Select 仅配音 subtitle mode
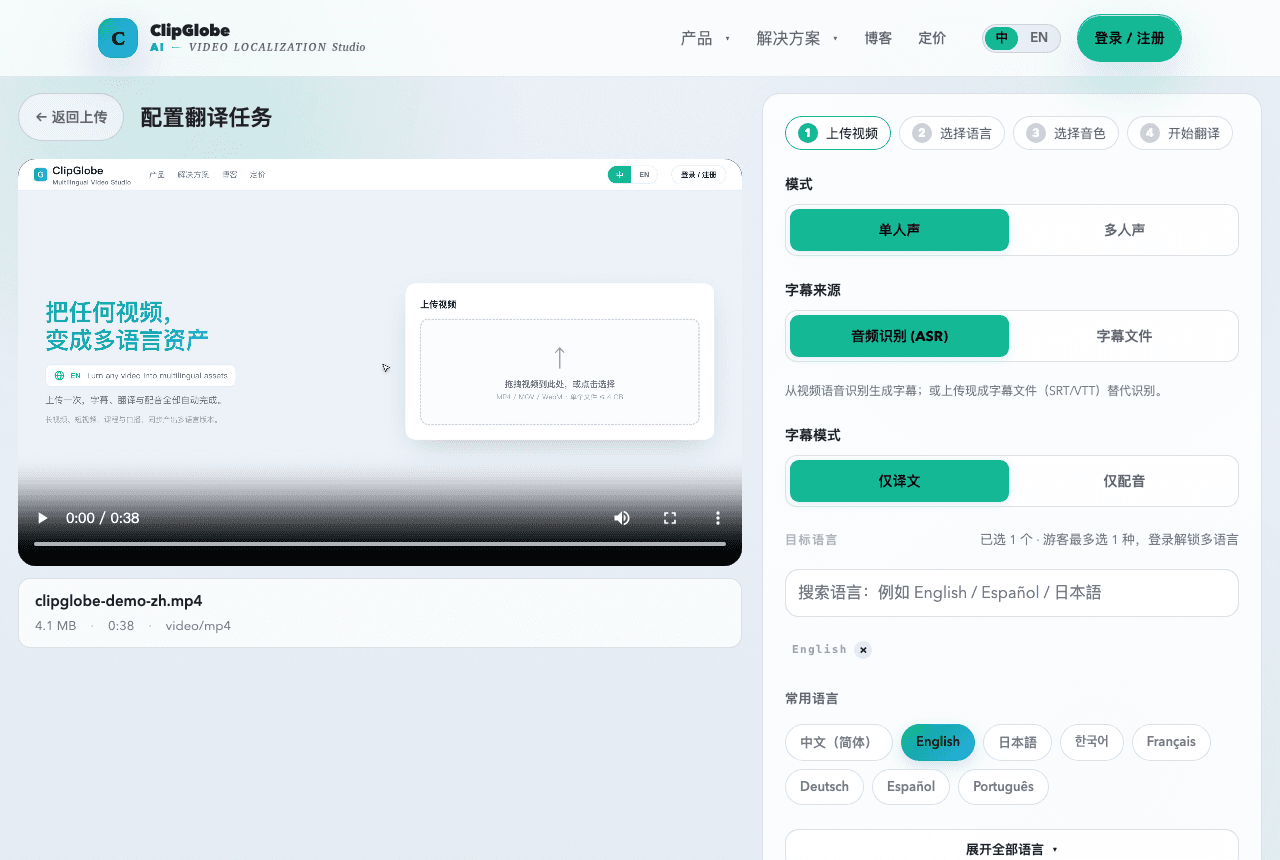 point(1124,481)
